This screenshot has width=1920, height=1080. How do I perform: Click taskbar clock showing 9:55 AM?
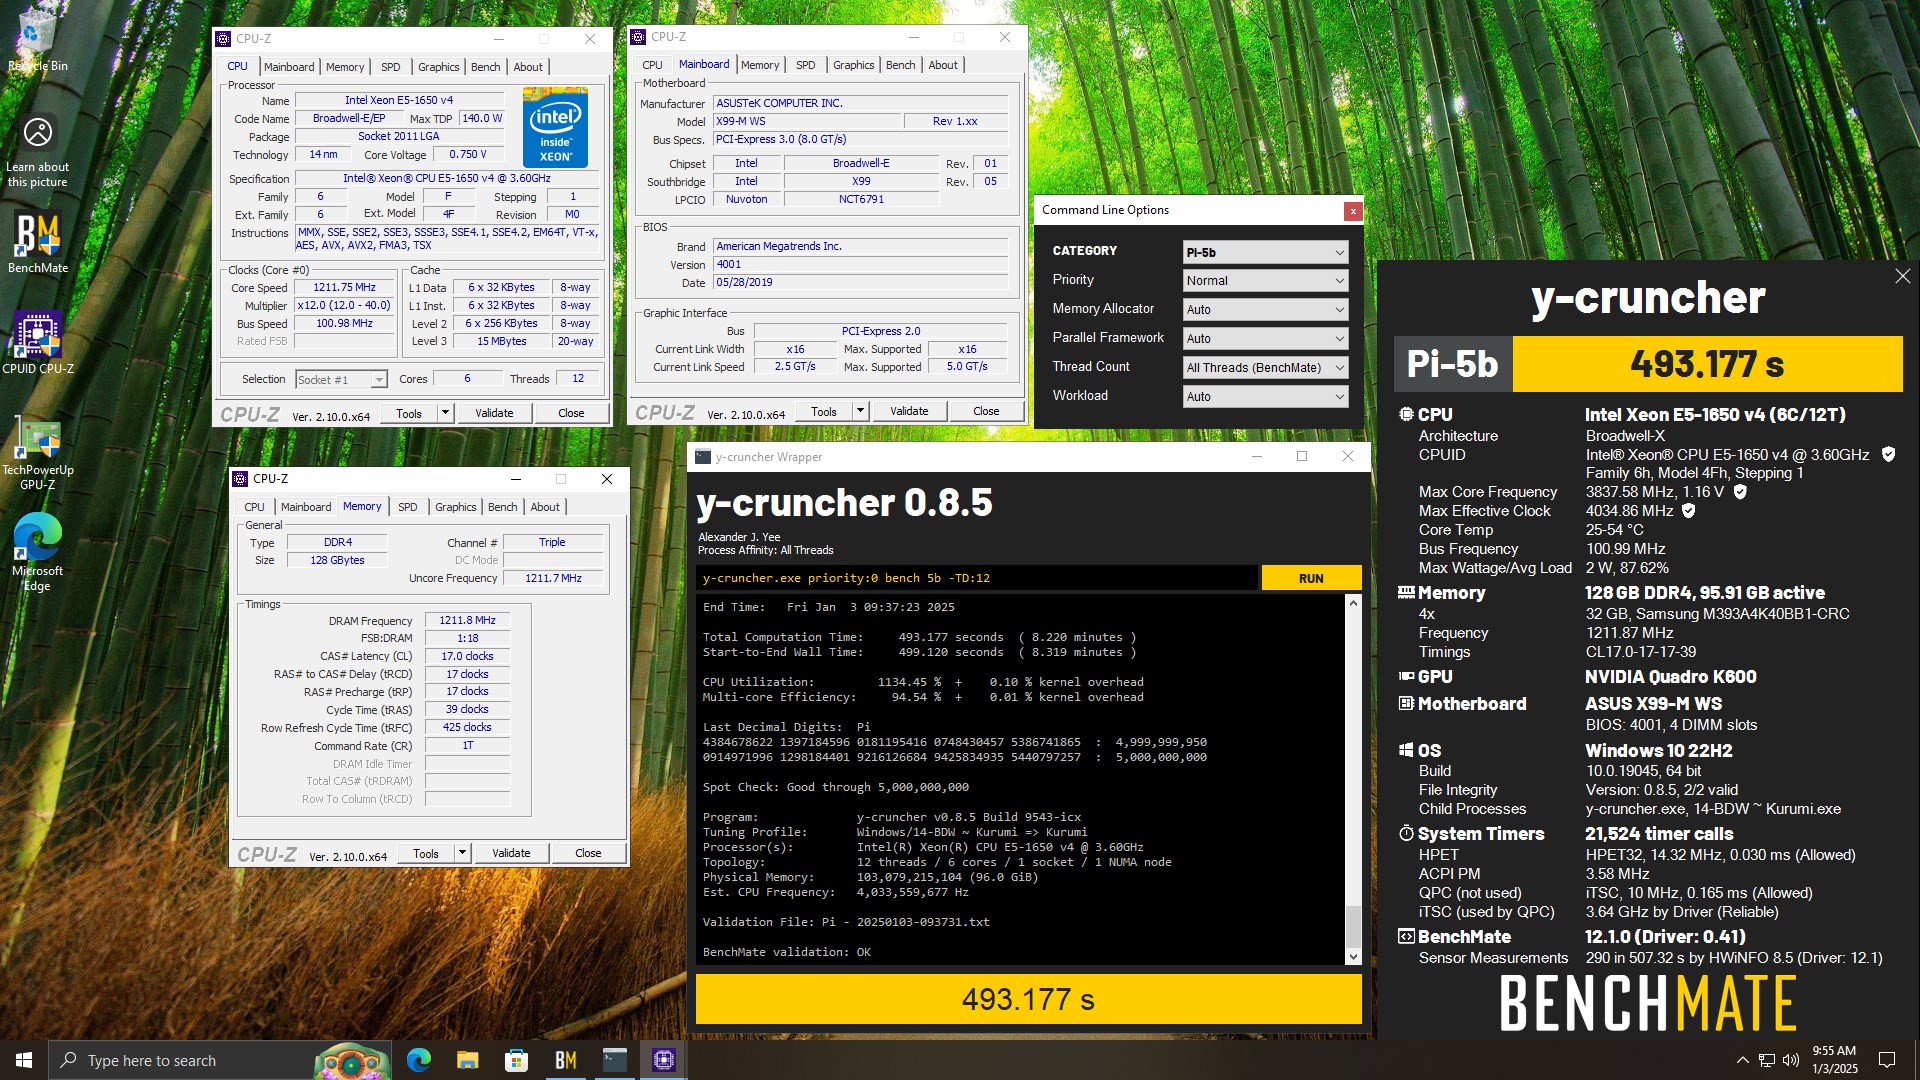pos(1834,1060)
